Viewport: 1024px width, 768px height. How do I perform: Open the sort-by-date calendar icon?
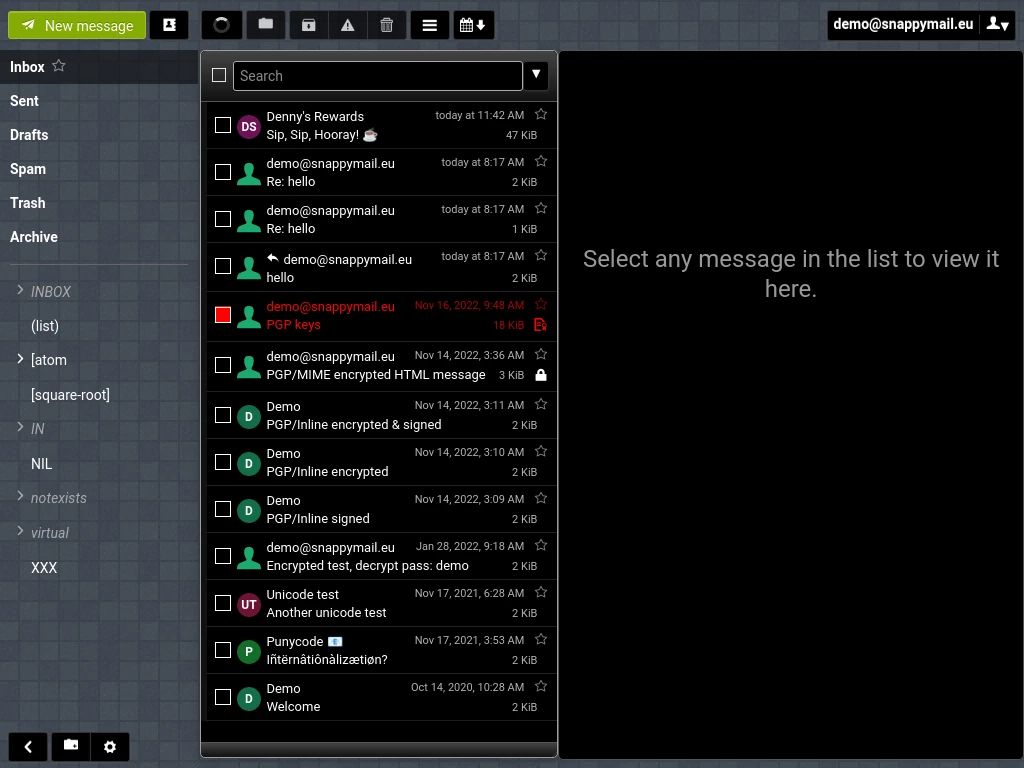tap(474, 25)
